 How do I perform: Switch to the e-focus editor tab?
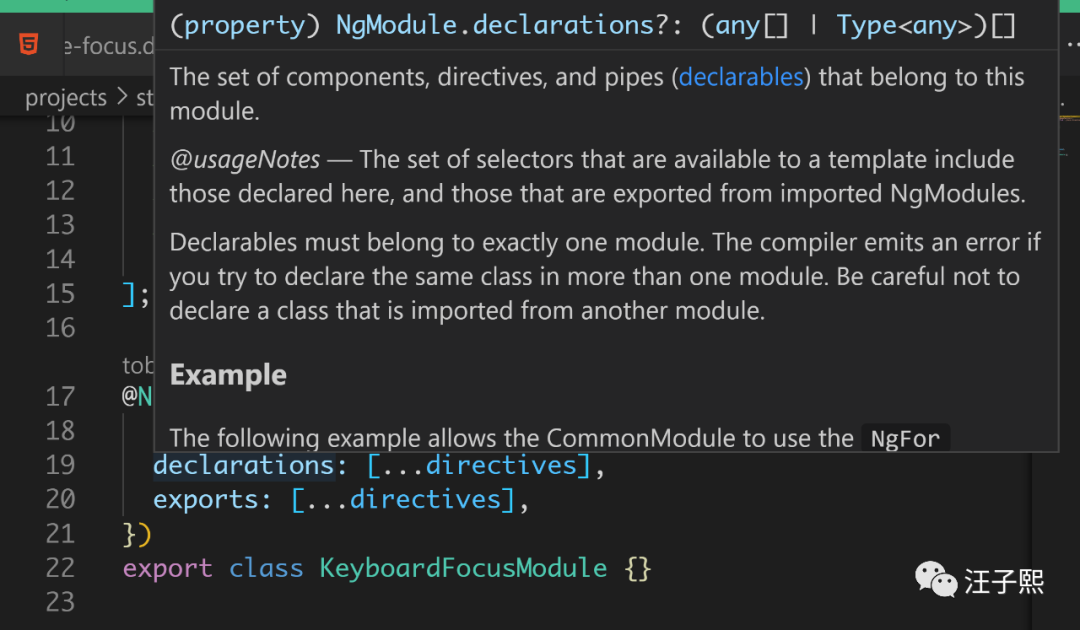click(105, 46)
